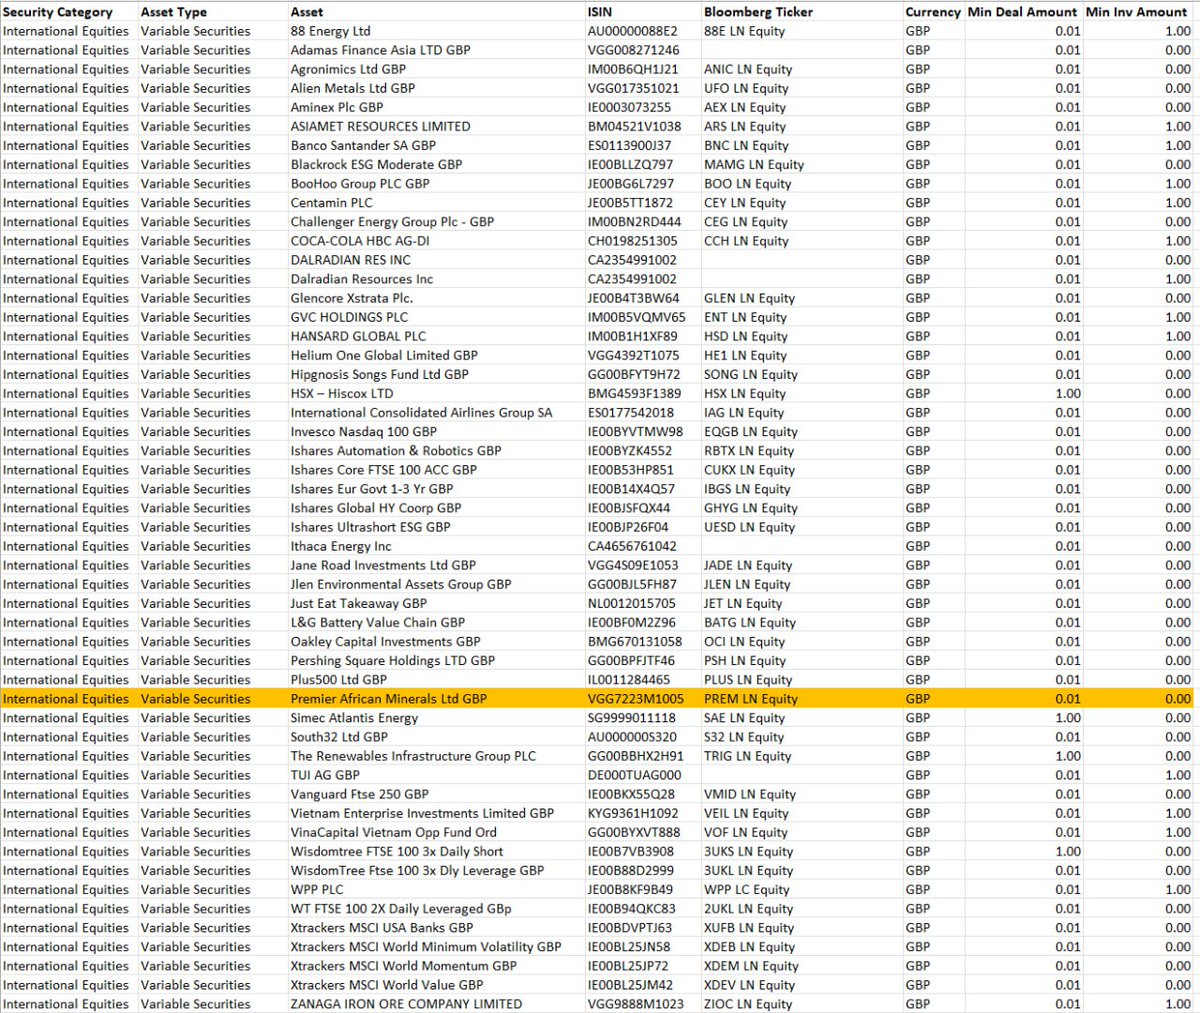Click Pershing Square Holdings LTD GBP
1200x1013 pixels.
click(x=393, y=661)
